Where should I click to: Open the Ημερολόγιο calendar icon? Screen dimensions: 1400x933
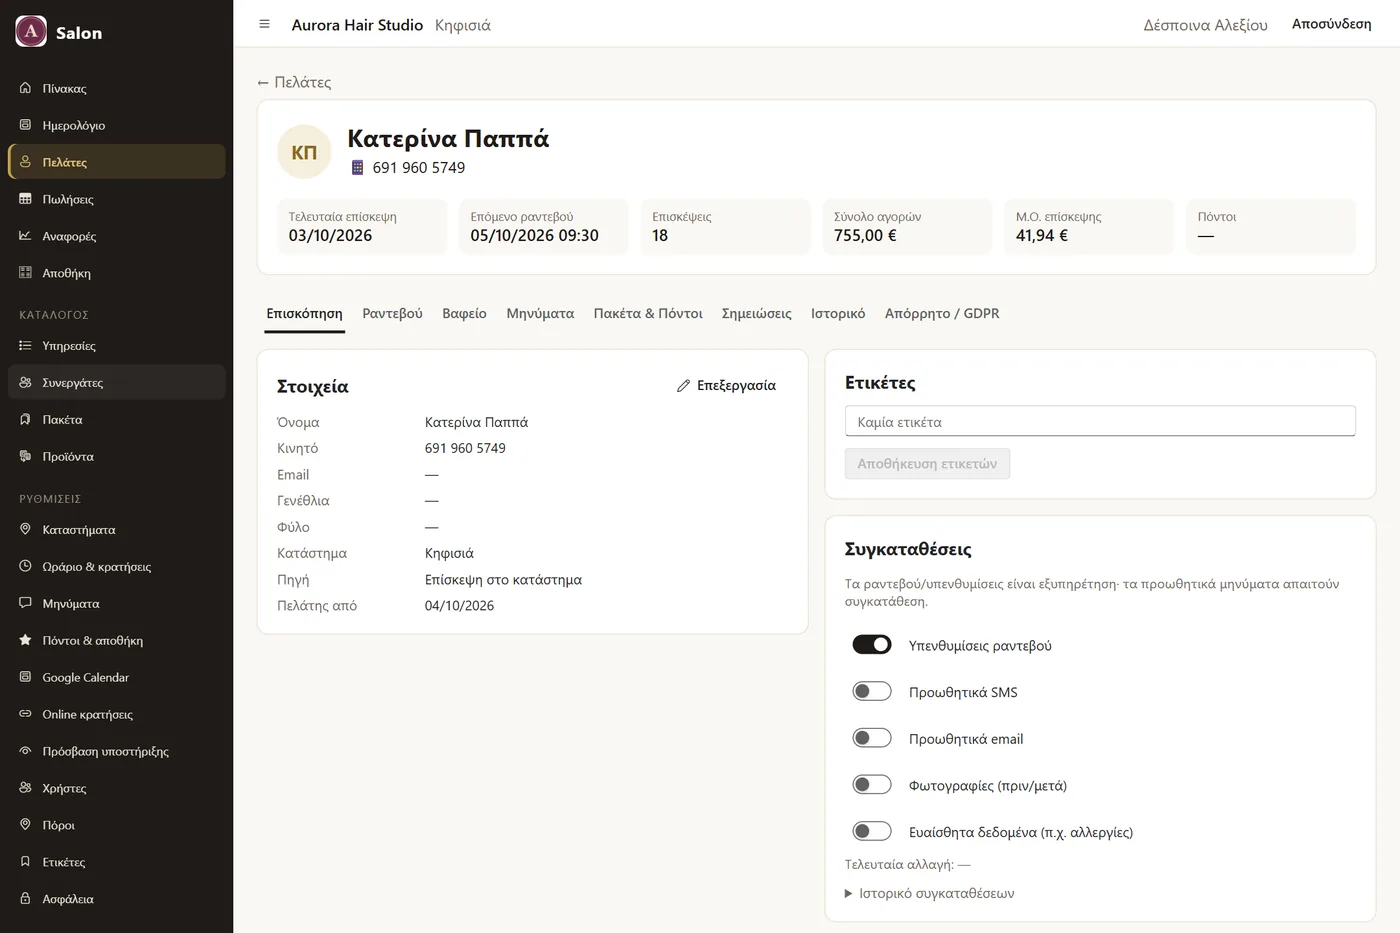coord(26,125)
